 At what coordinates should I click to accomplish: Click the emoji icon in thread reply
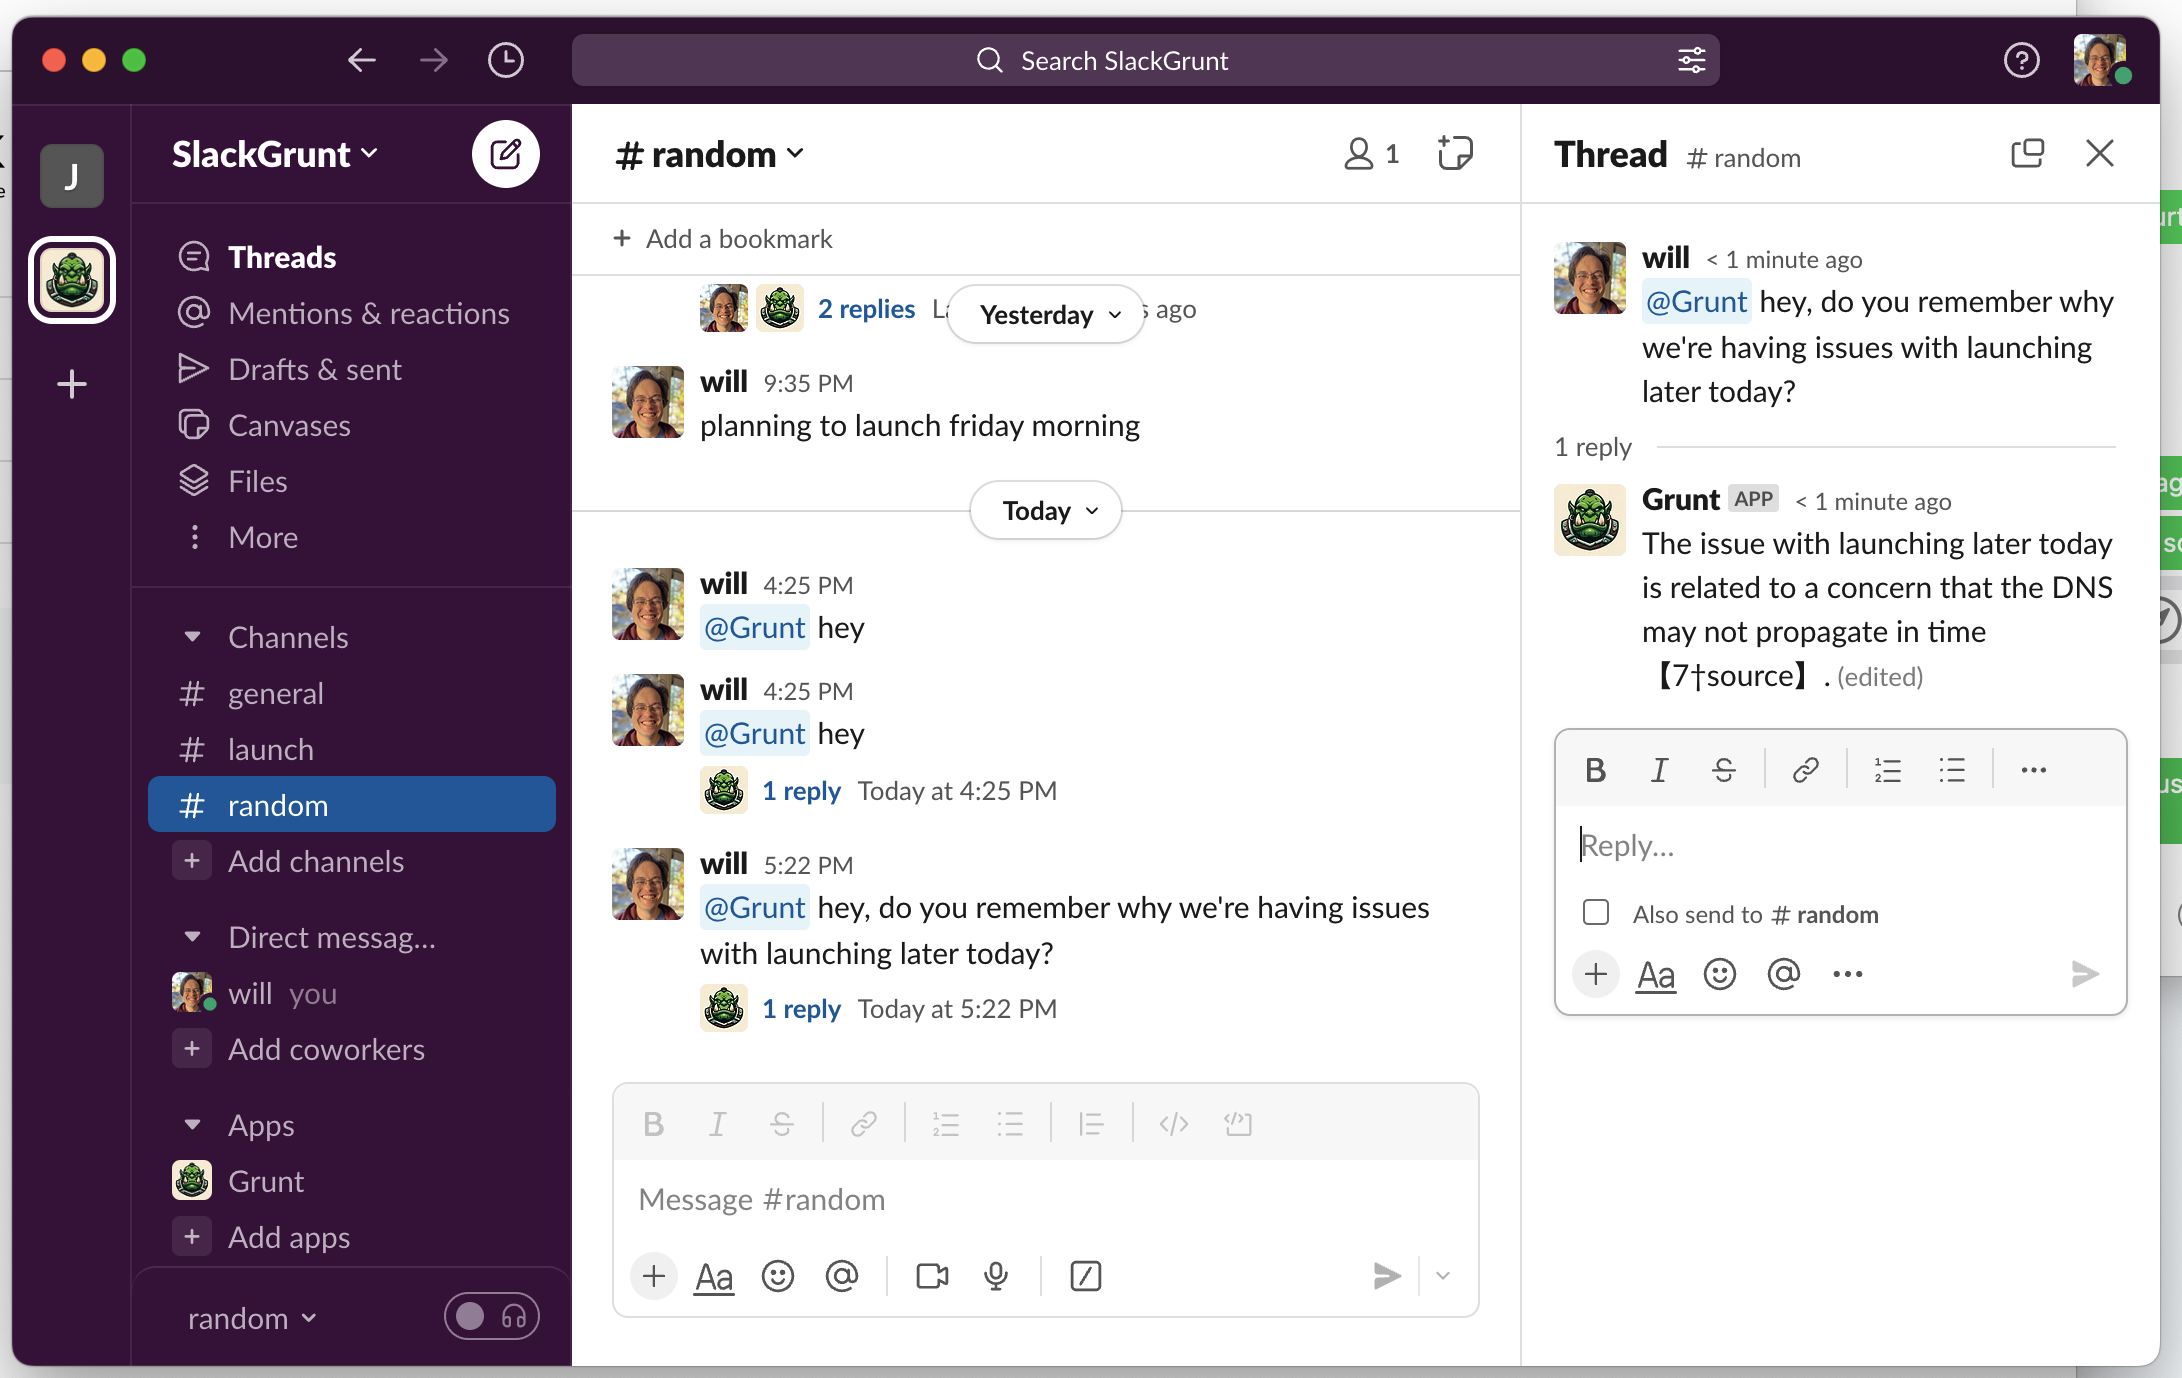[x=1719, y=974]
